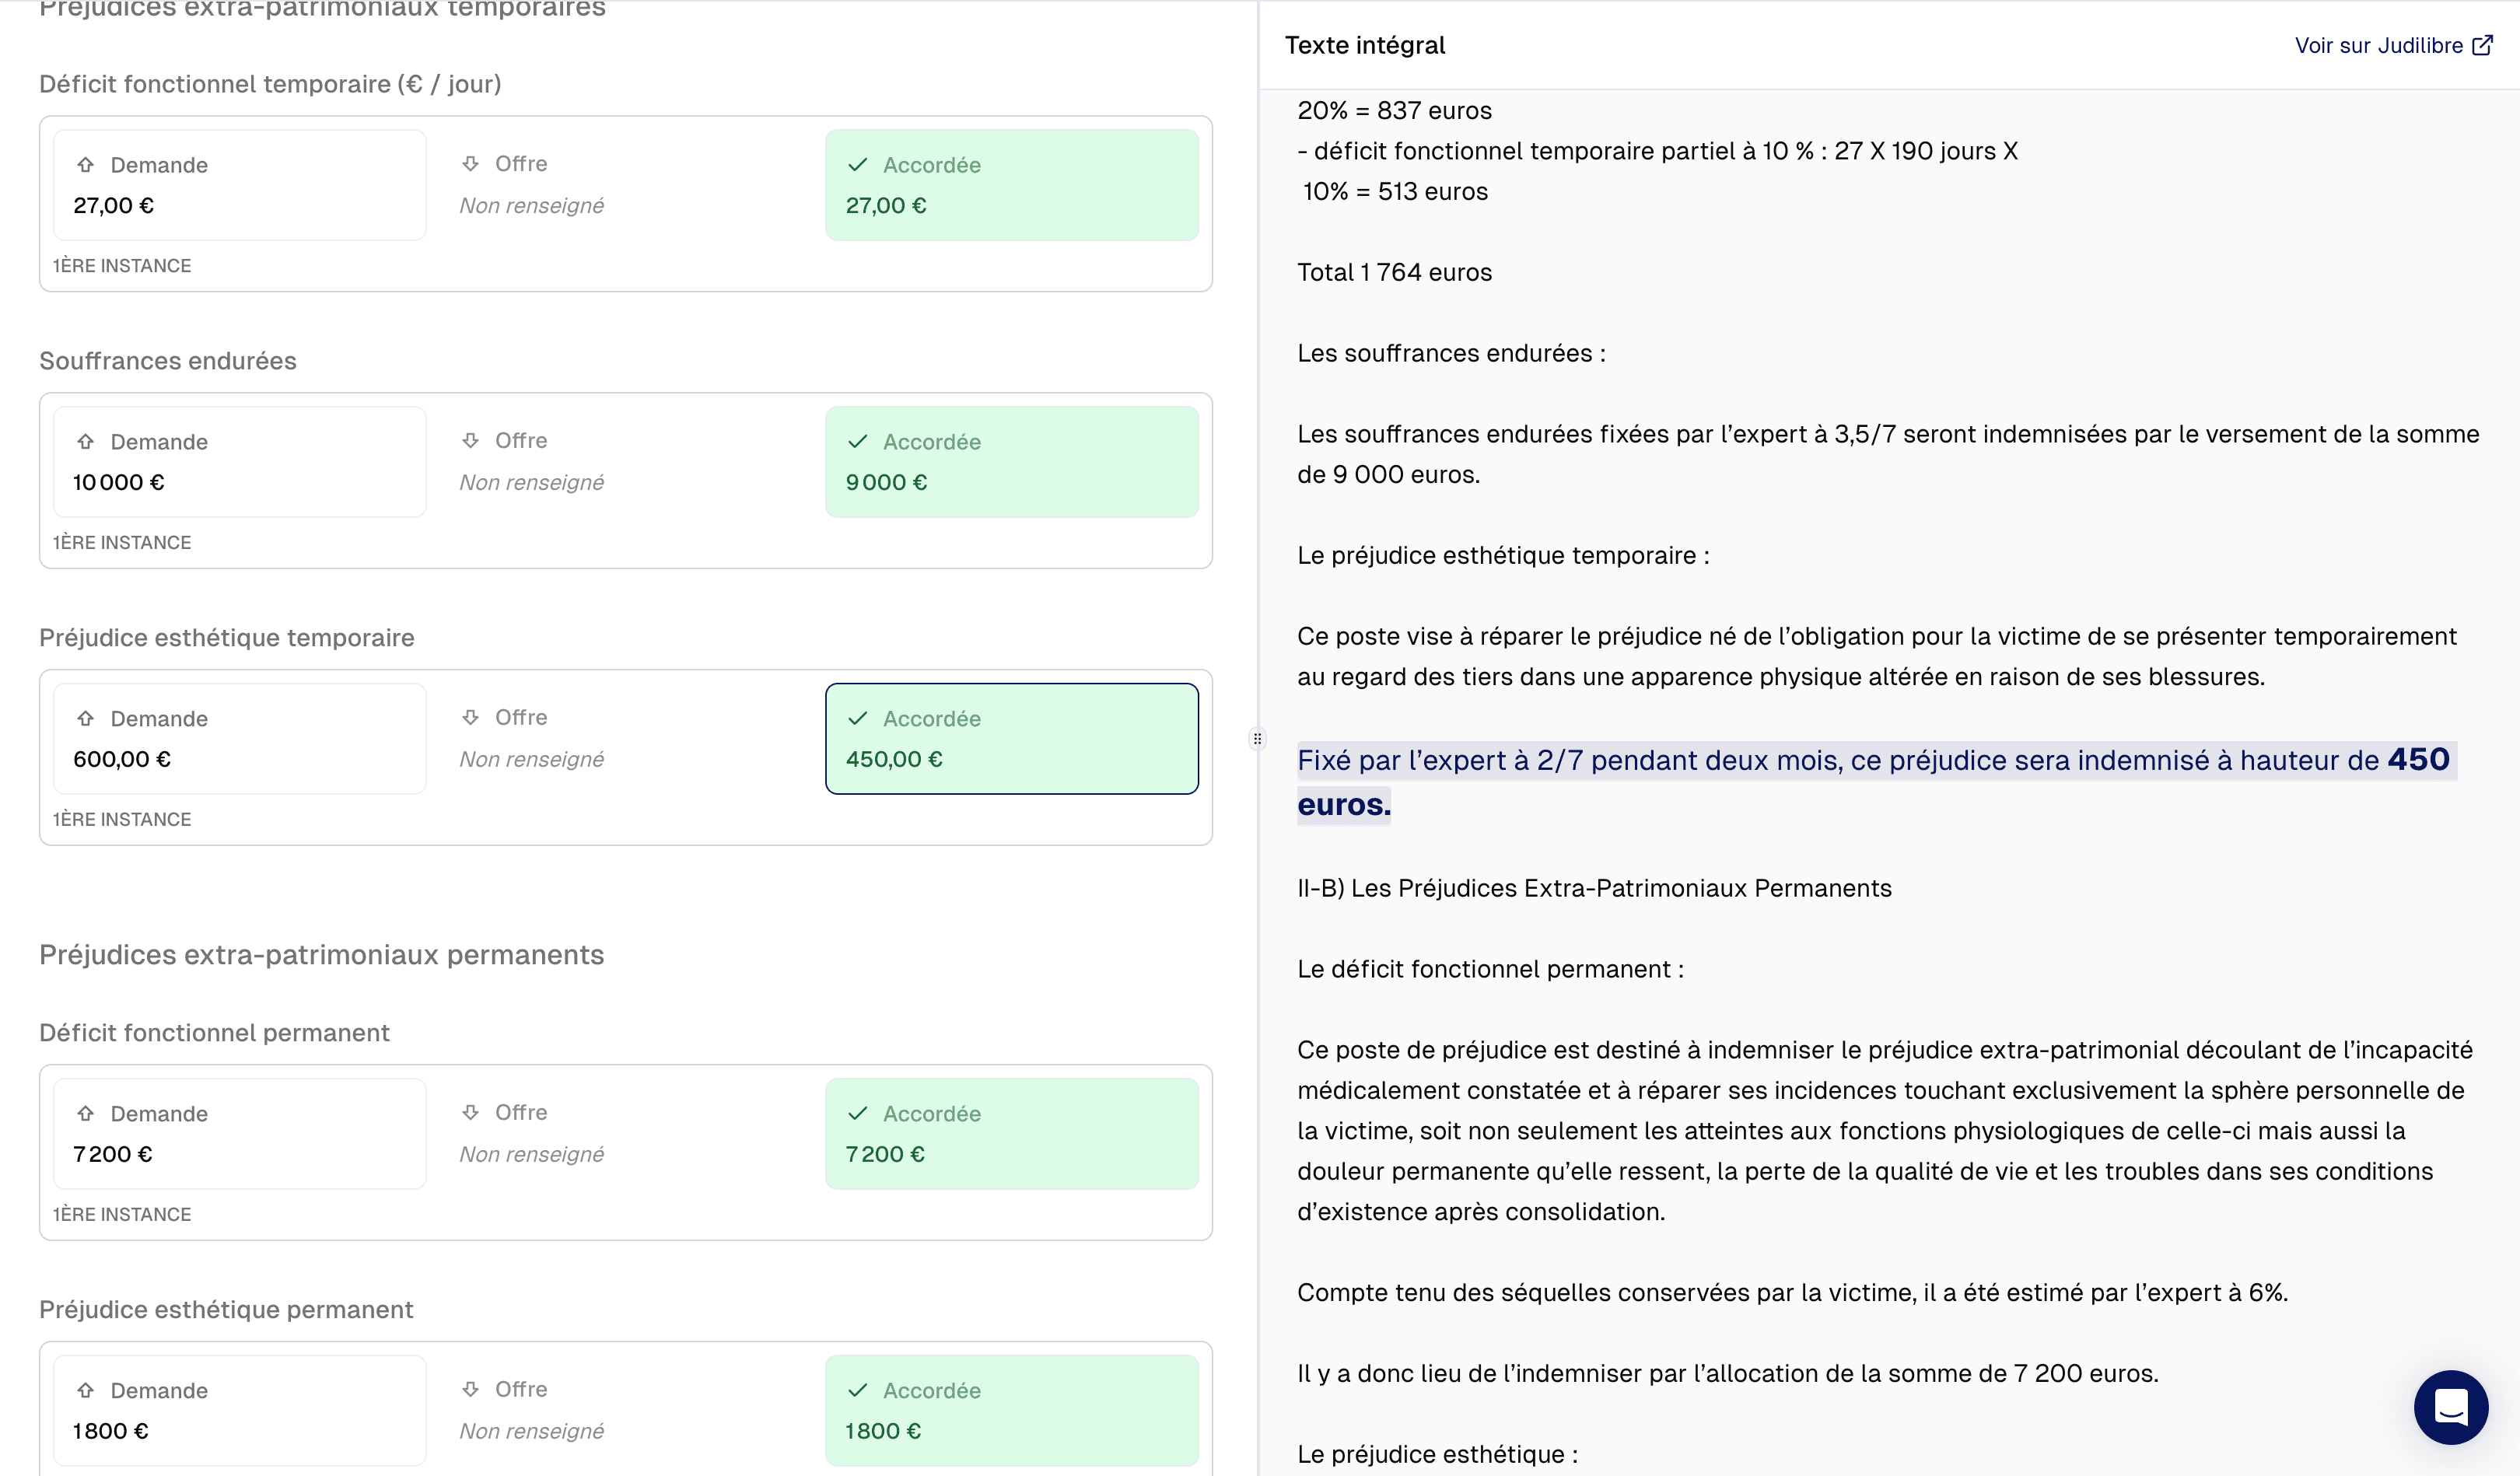Click the Offre icon for Déficit fonctionnel permanent

click(x=471, y=1112)
